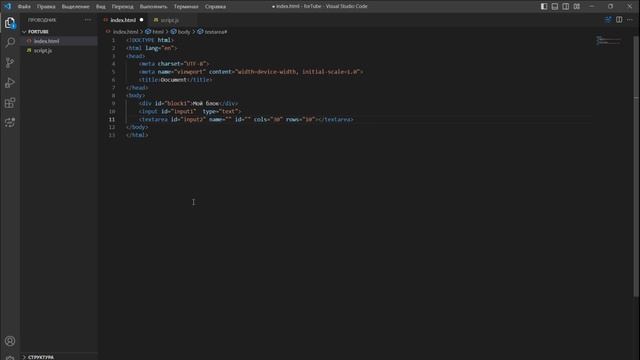Open the Extensions view
This screenshot has width=640, height=360.
10,102
